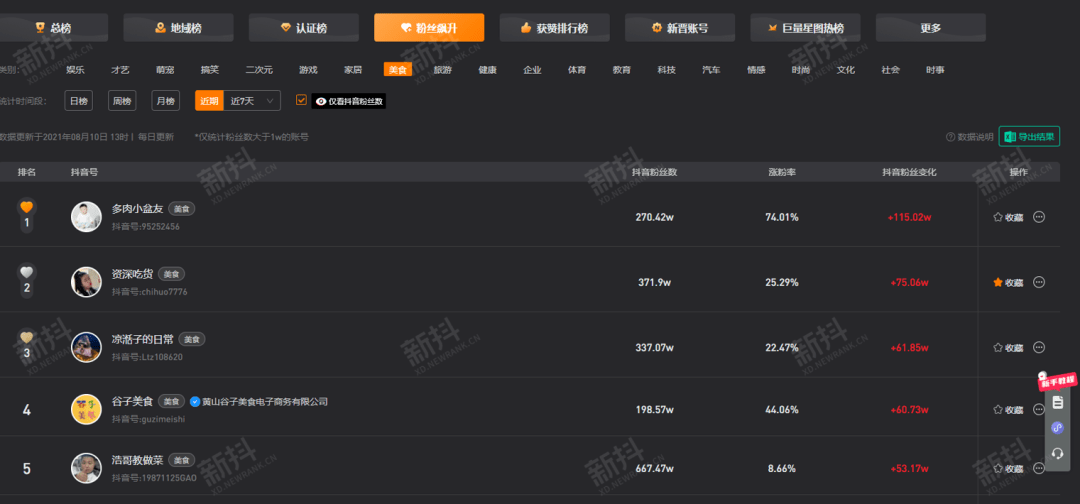Open more options for 谷子美食 row

1039,410
